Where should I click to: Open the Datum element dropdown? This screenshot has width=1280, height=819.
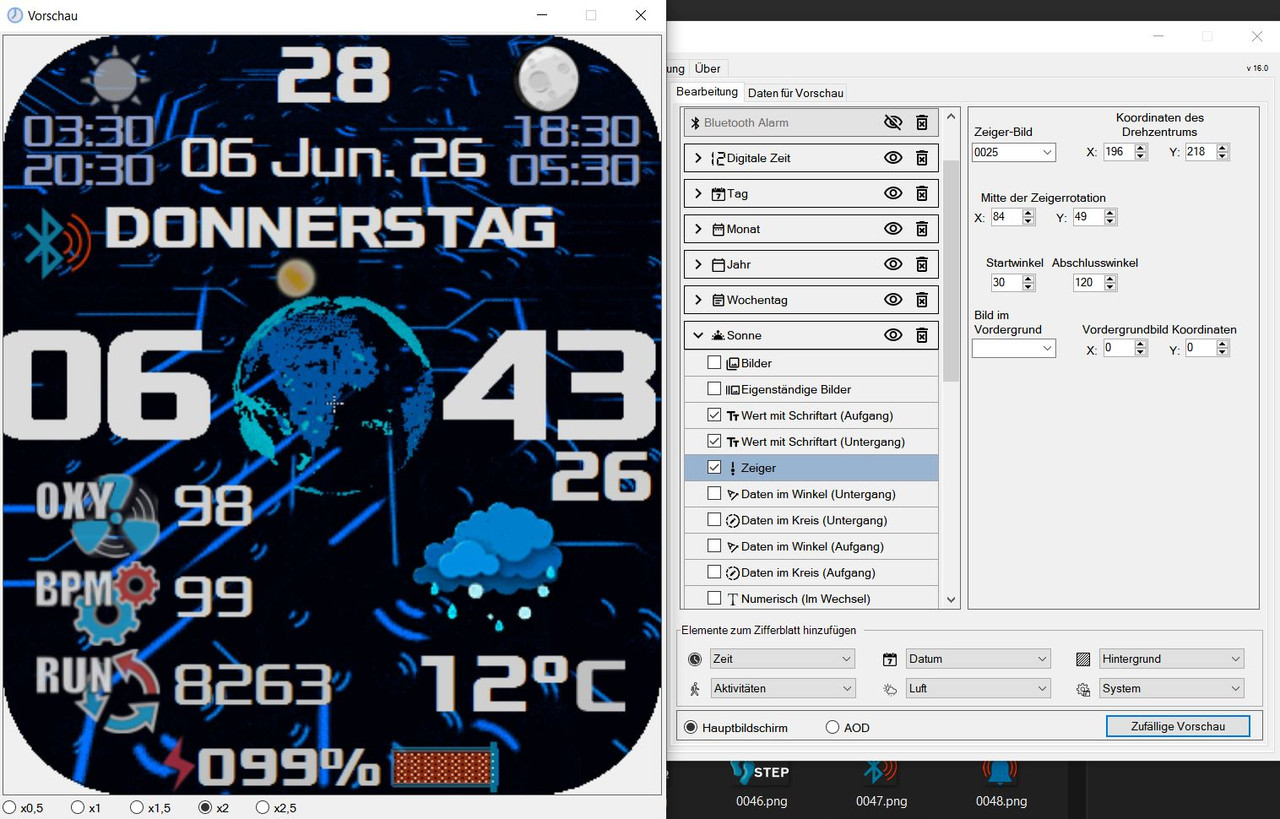(x=978, y=659)
